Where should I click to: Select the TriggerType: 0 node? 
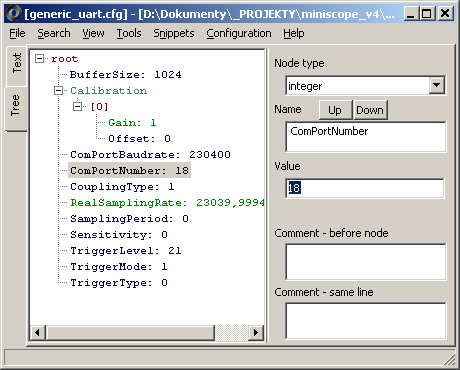point(119,283)
